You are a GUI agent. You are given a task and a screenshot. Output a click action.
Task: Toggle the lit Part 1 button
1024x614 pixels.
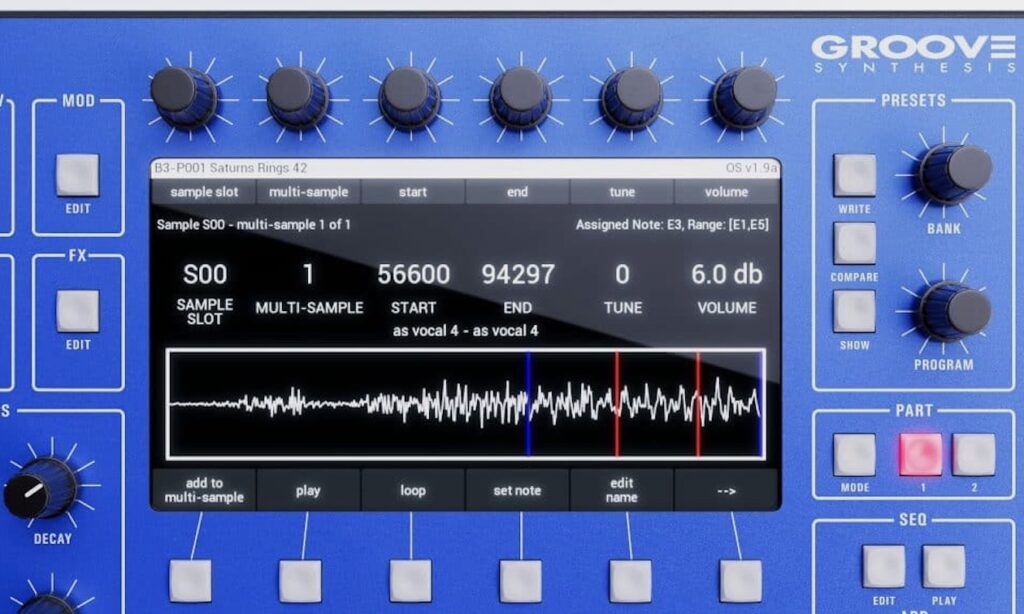920,455
